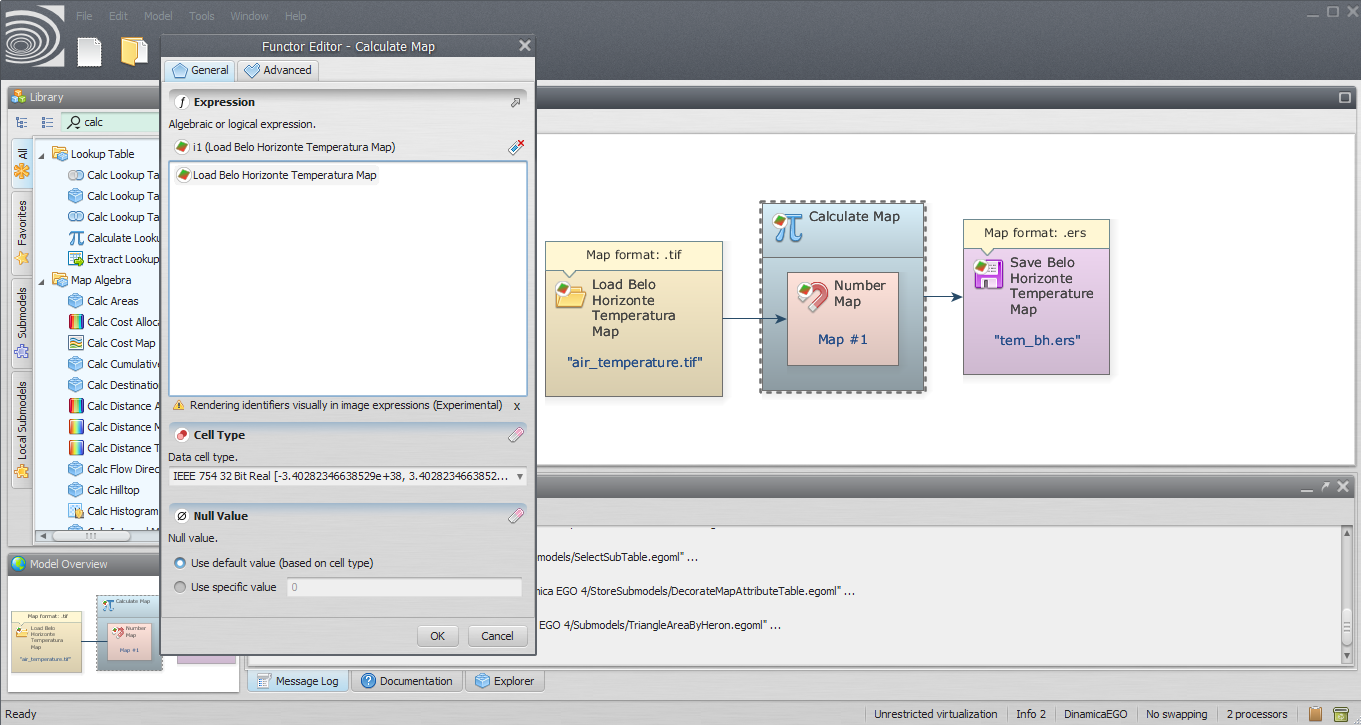The width and height of the screenshot is (1361, 725).
Task: Select 'Use specific value' radio button
Action: pyautogui.click(x=180, y=587)
